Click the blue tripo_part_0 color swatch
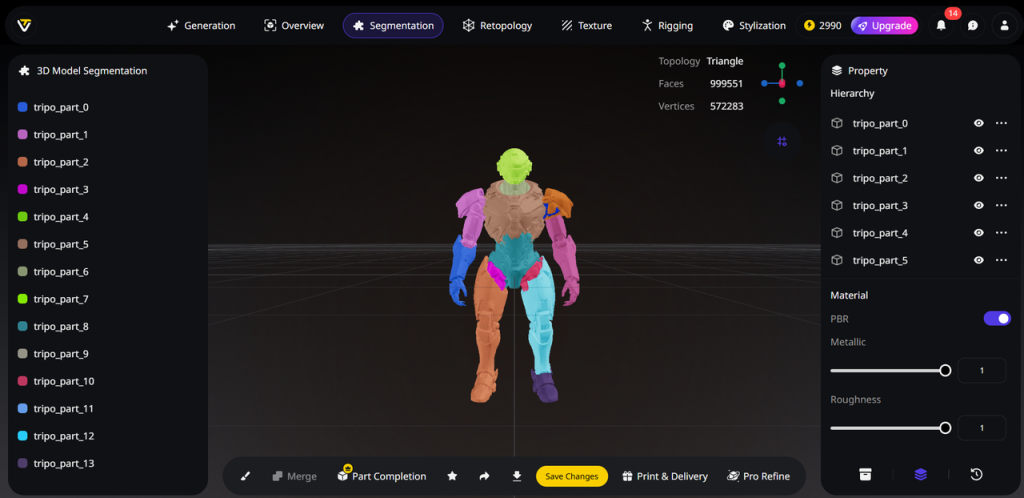Screen dimensions: 1024x498 [22, 107]
